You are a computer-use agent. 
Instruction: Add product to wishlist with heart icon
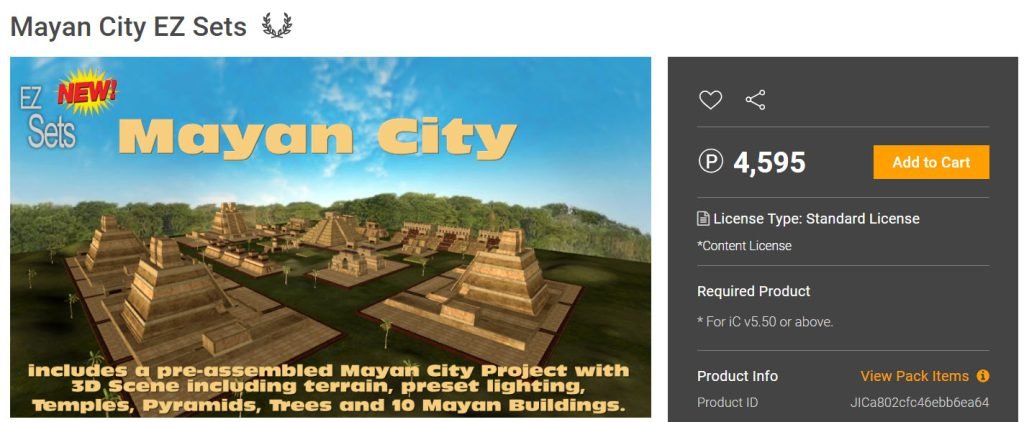(x=711, y=100)
